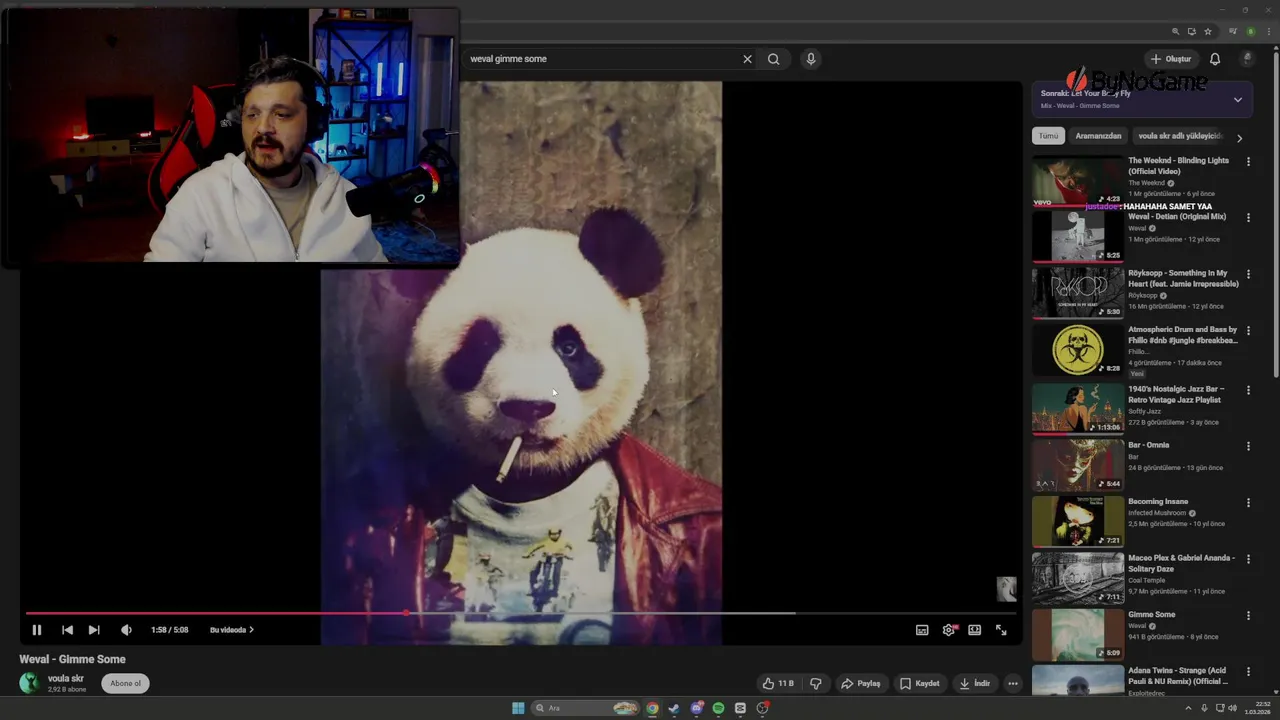Open options for Weval Gimme Some suggestion
The height and width of the screenshot is (720, 1280).
pyautogui.click(x=1248, y=615)
